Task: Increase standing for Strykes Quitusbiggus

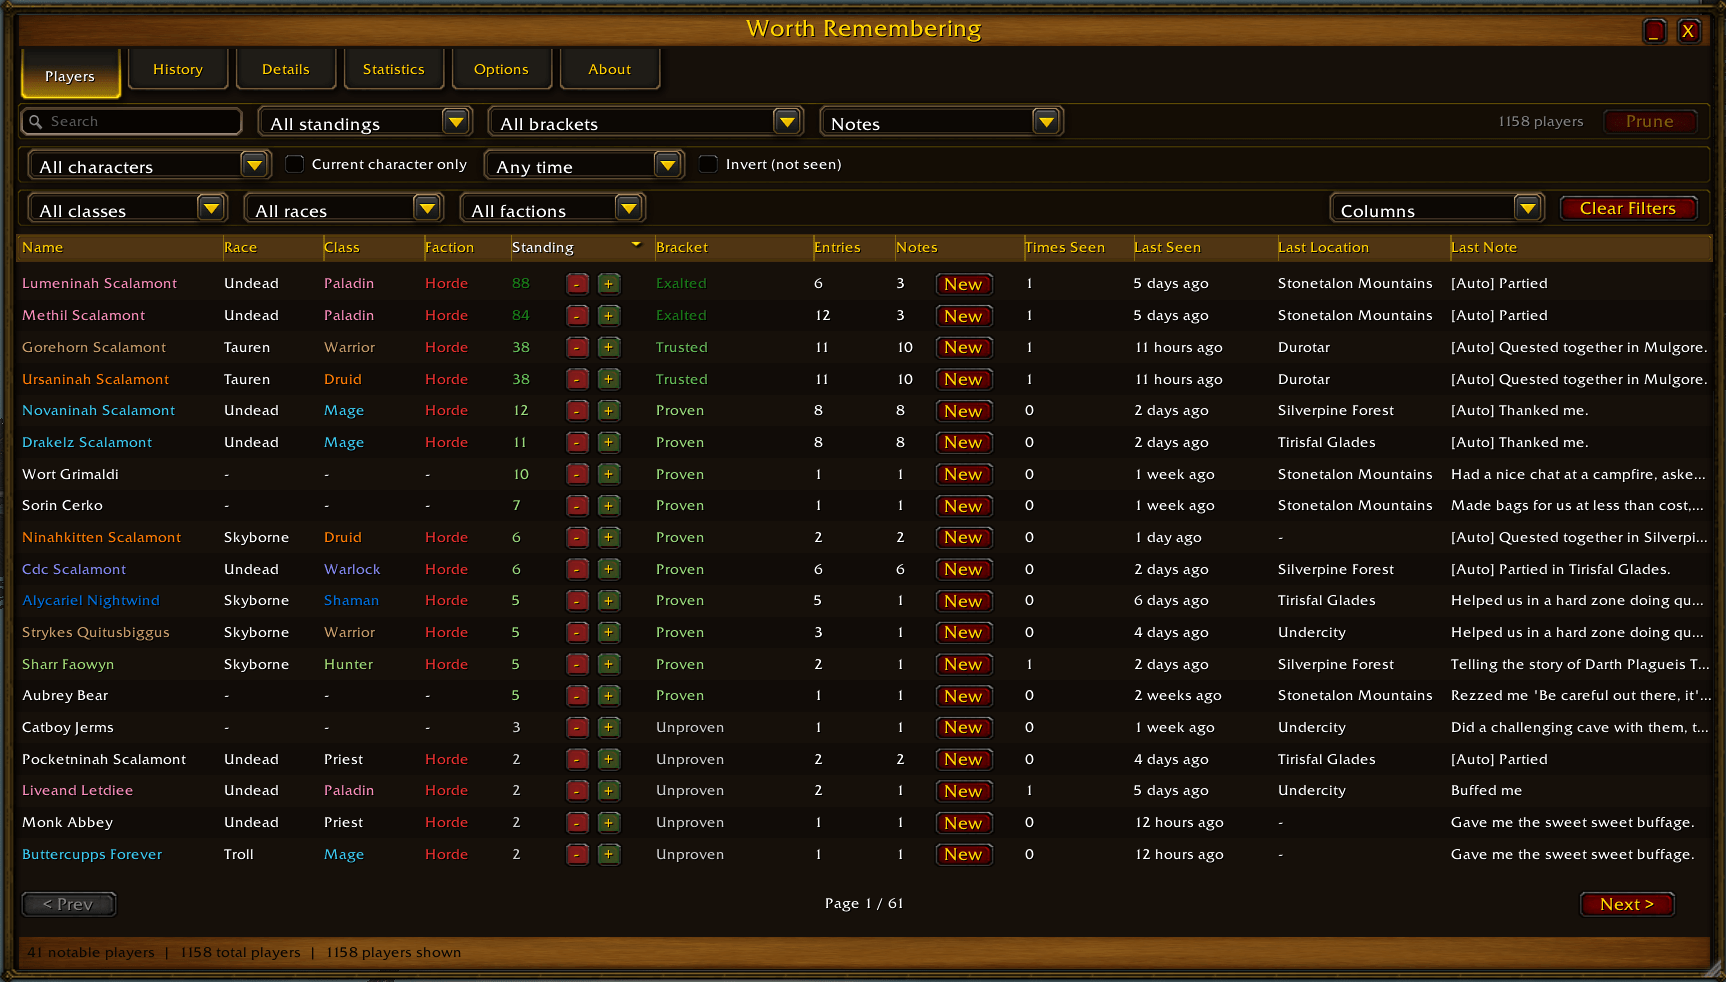Action: pyautogui.click(x=608, y=633)
